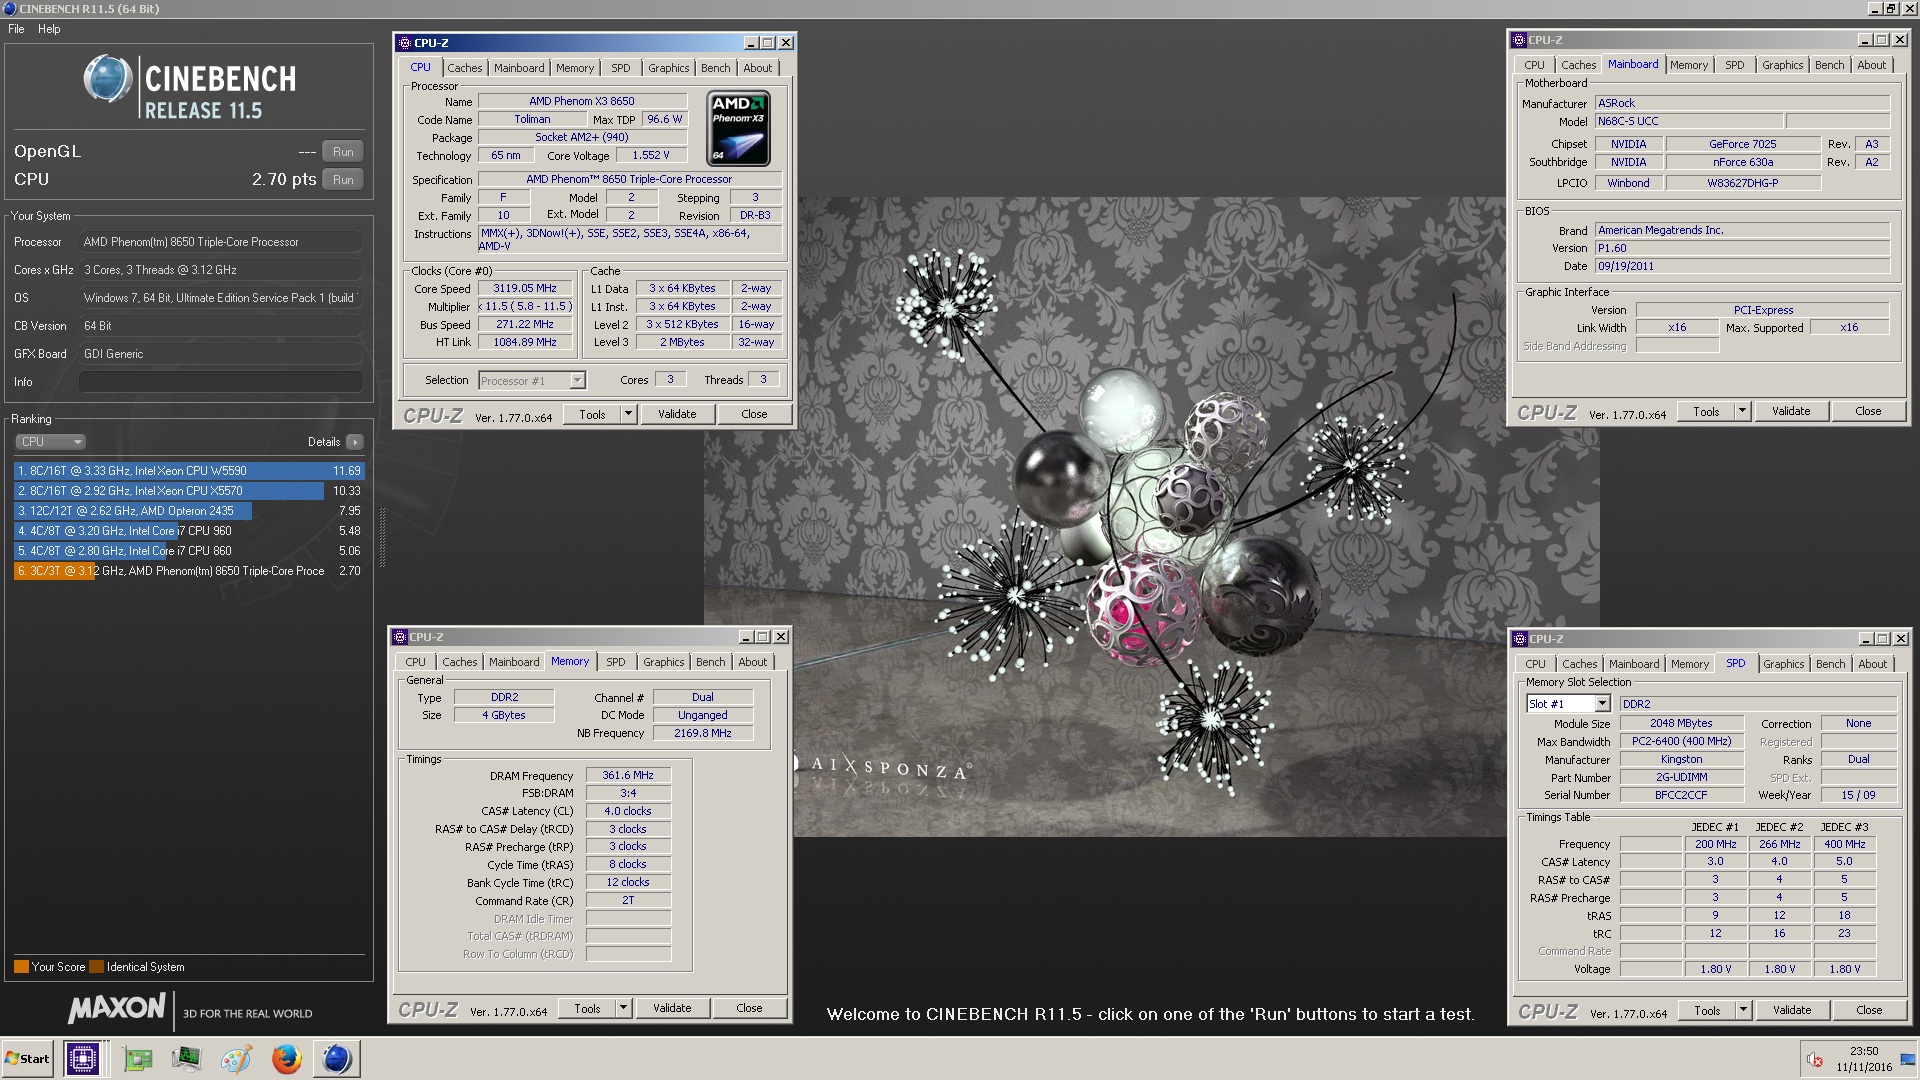1920x1080 pixels.
Task: Select Phenom 8650 ranking row
Action: point(188,571)
